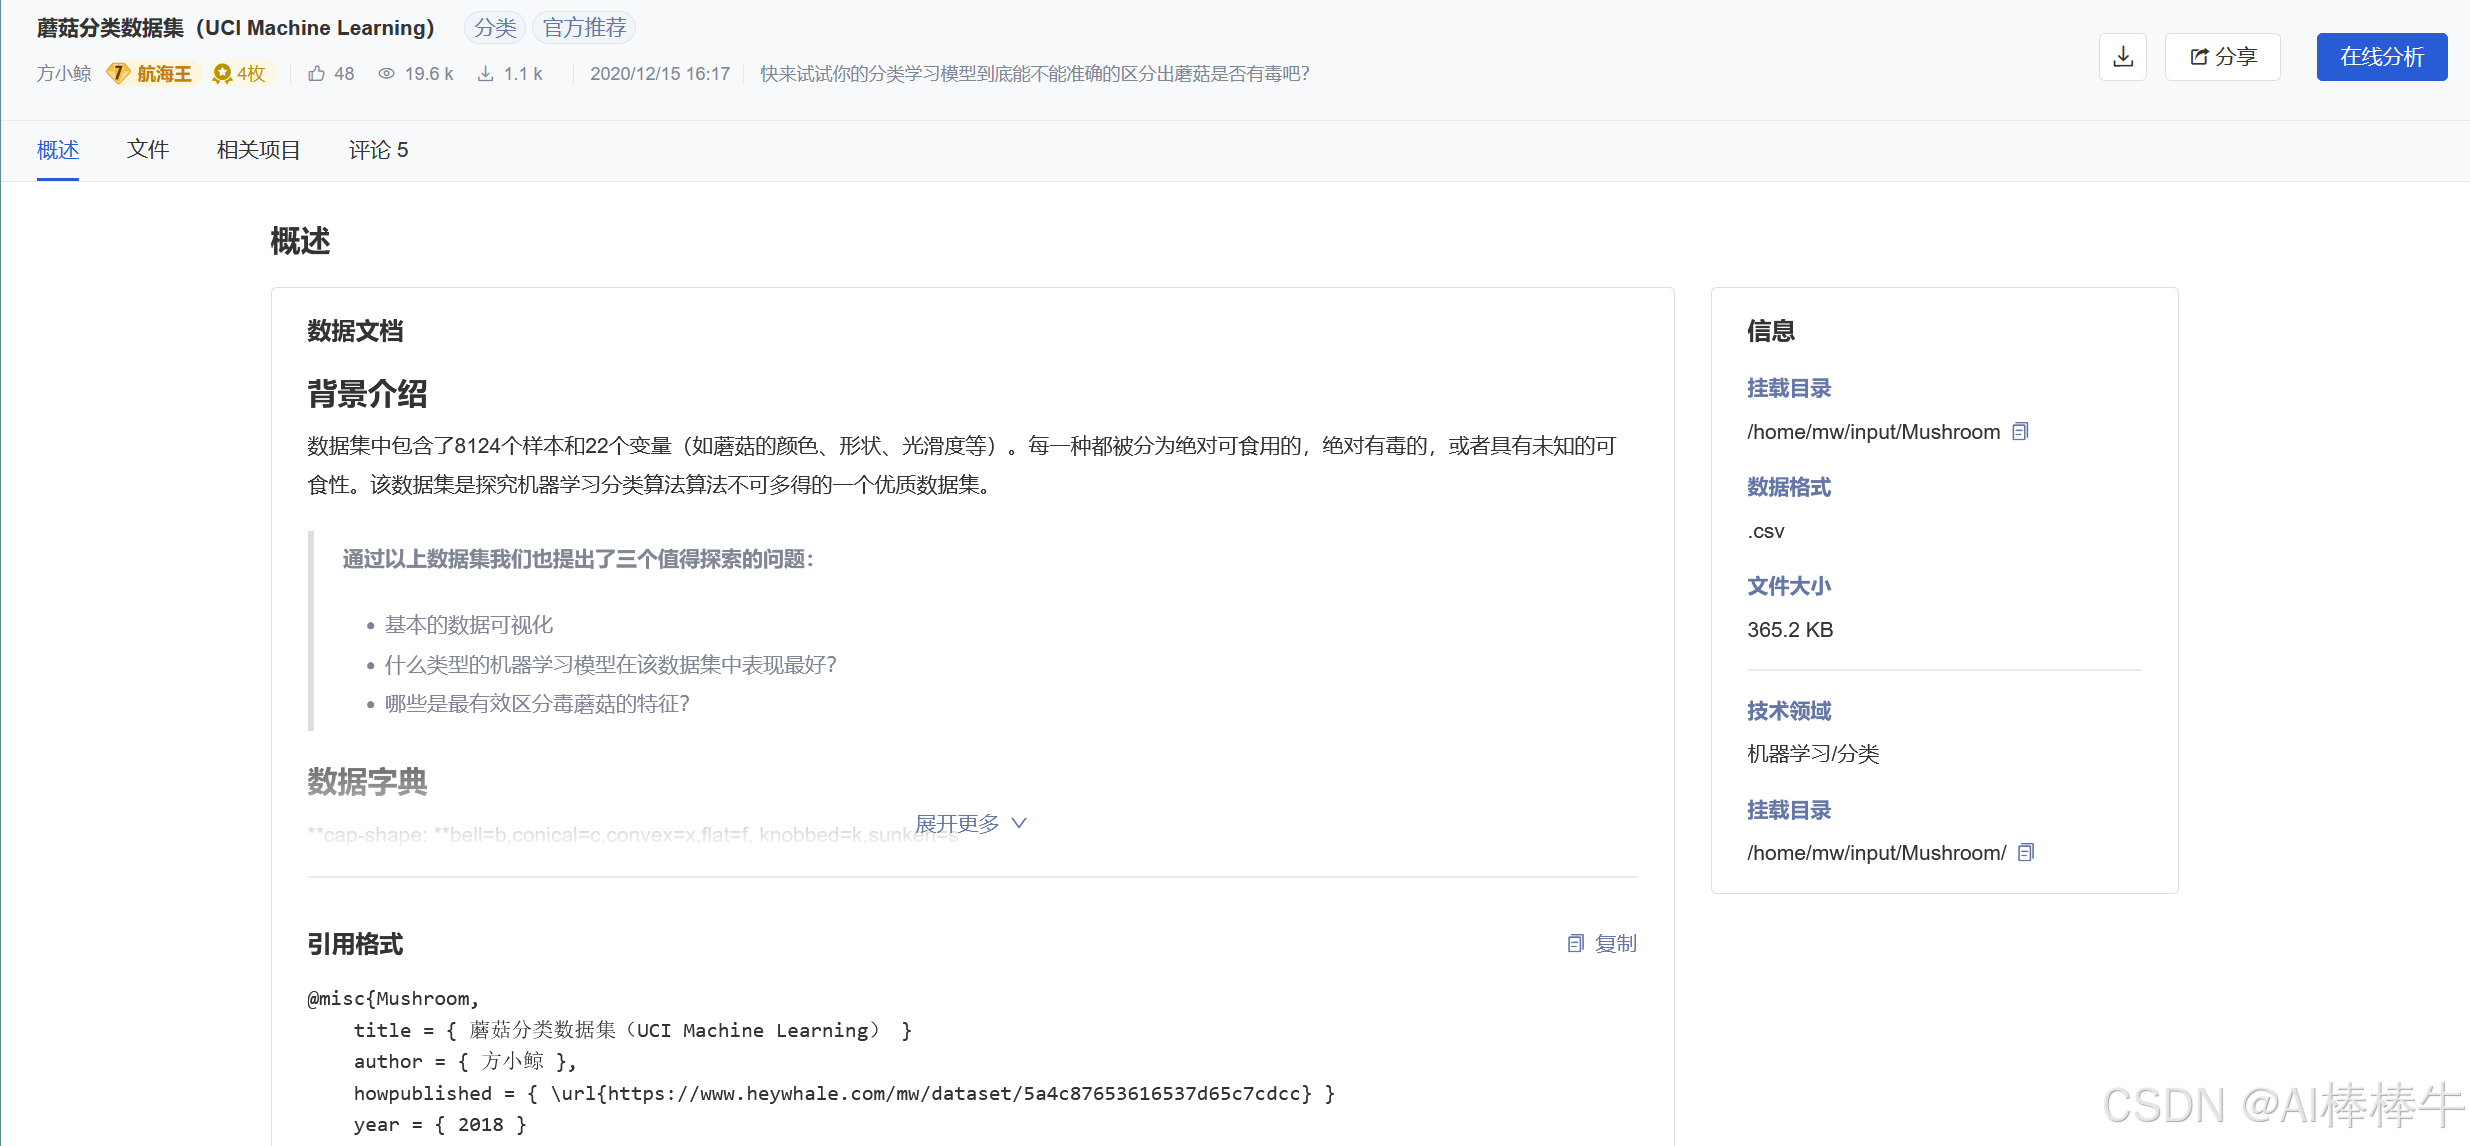The width and height of the screenshot is (2470, 1146).
Task: Switch to the 文件 tab
Action: 147,149
